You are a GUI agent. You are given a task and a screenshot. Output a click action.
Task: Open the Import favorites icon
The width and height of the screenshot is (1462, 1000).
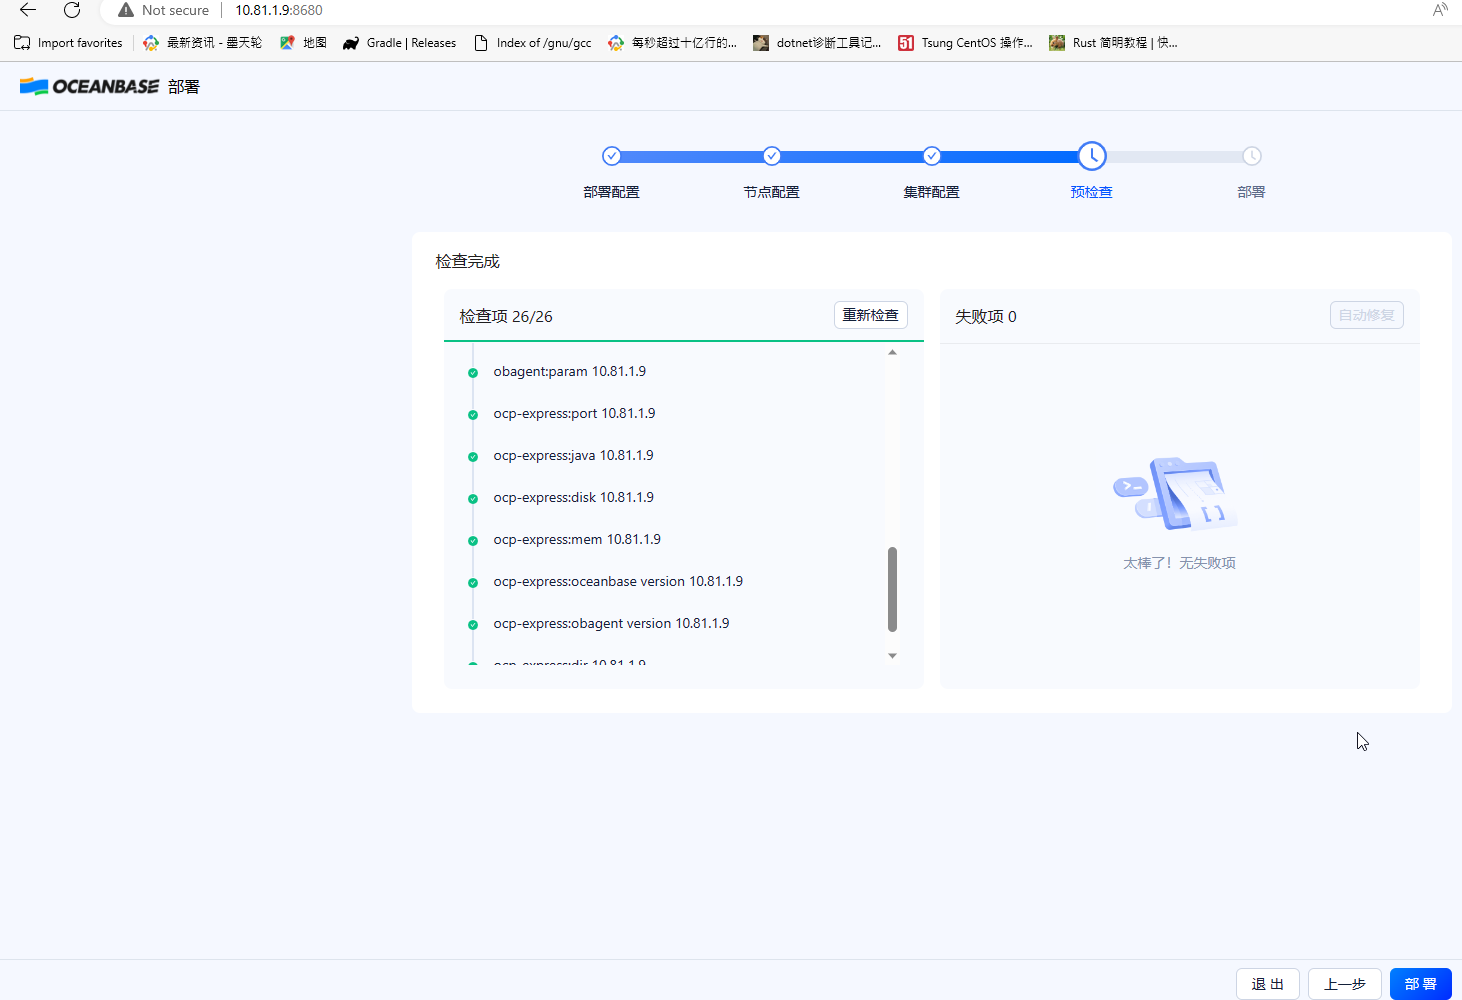tap(20, 42)
